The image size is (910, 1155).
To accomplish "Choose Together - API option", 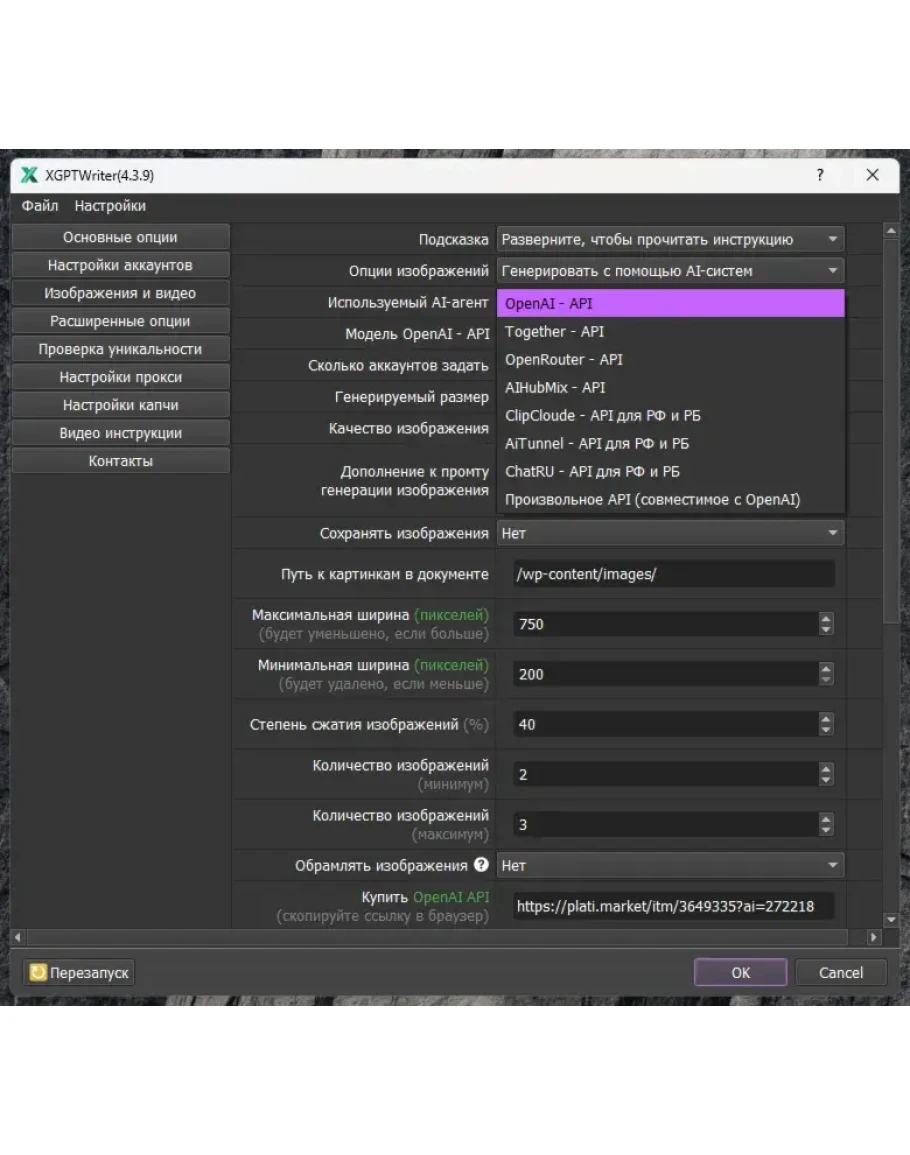I will point(671,331).
